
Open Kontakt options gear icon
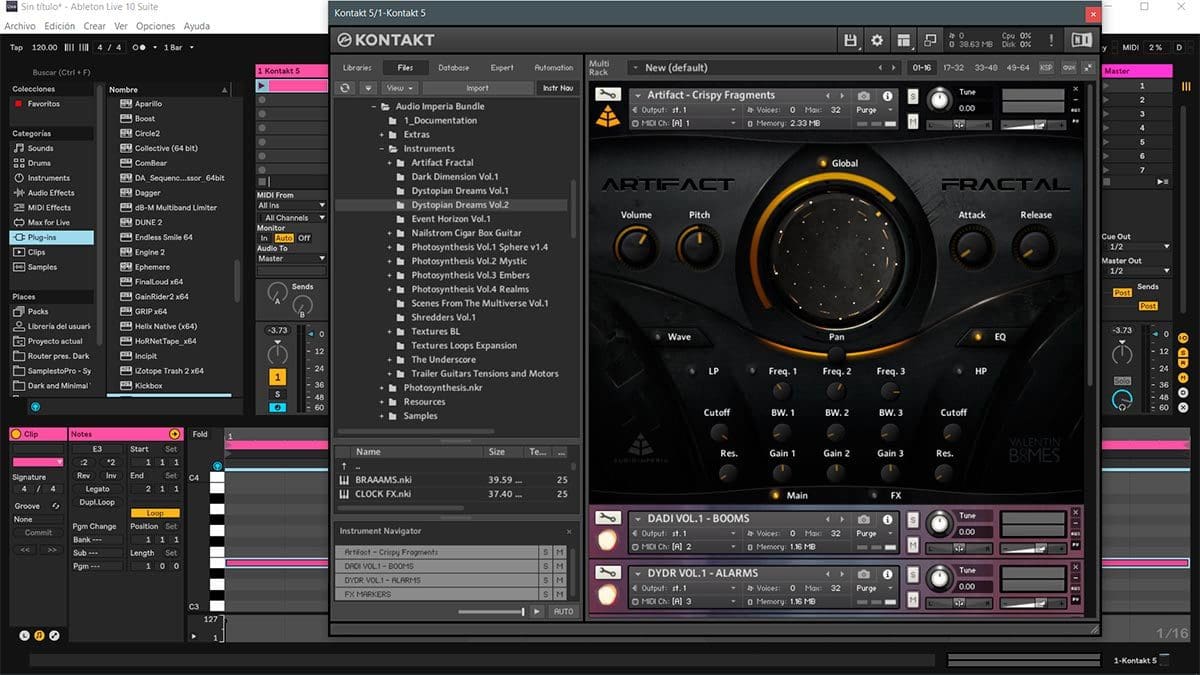877,40
